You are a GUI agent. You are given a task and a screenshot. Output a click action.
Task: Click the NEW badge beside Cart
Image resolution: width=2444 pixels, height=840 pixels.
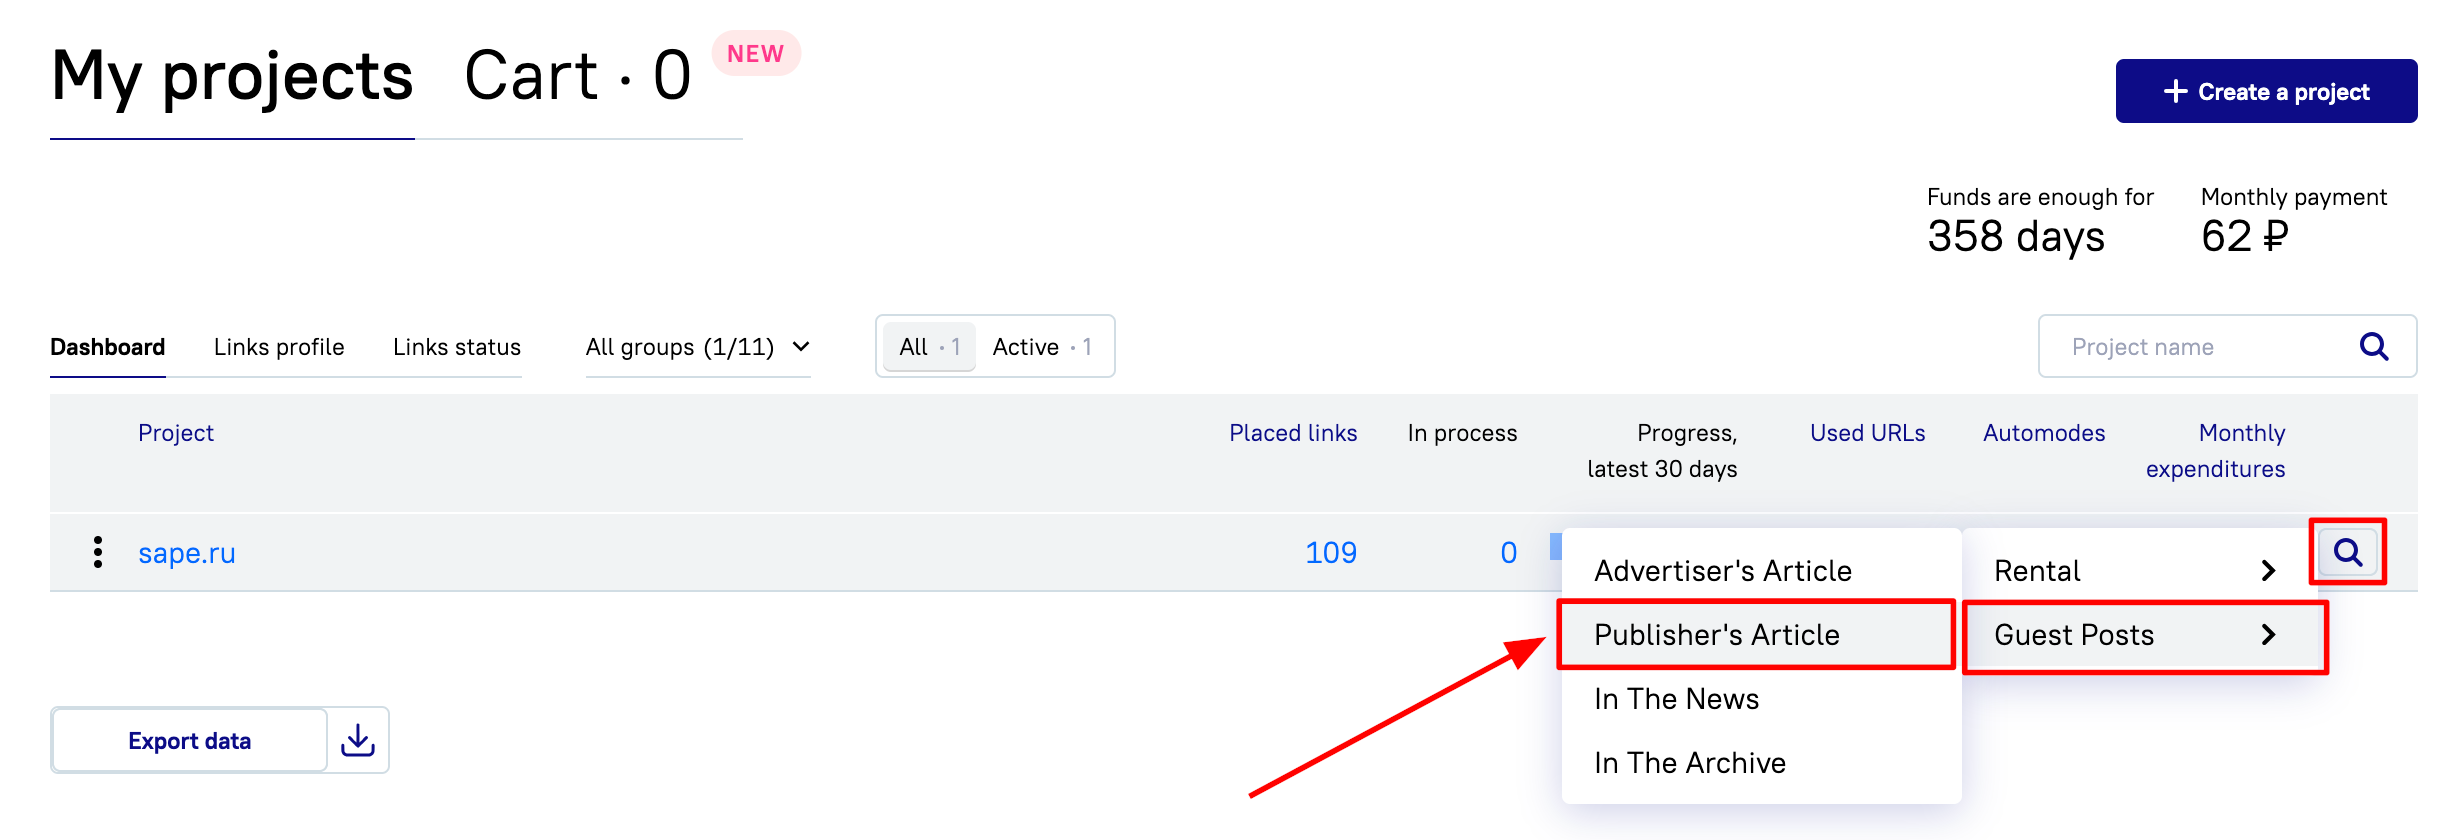point(756,54)
